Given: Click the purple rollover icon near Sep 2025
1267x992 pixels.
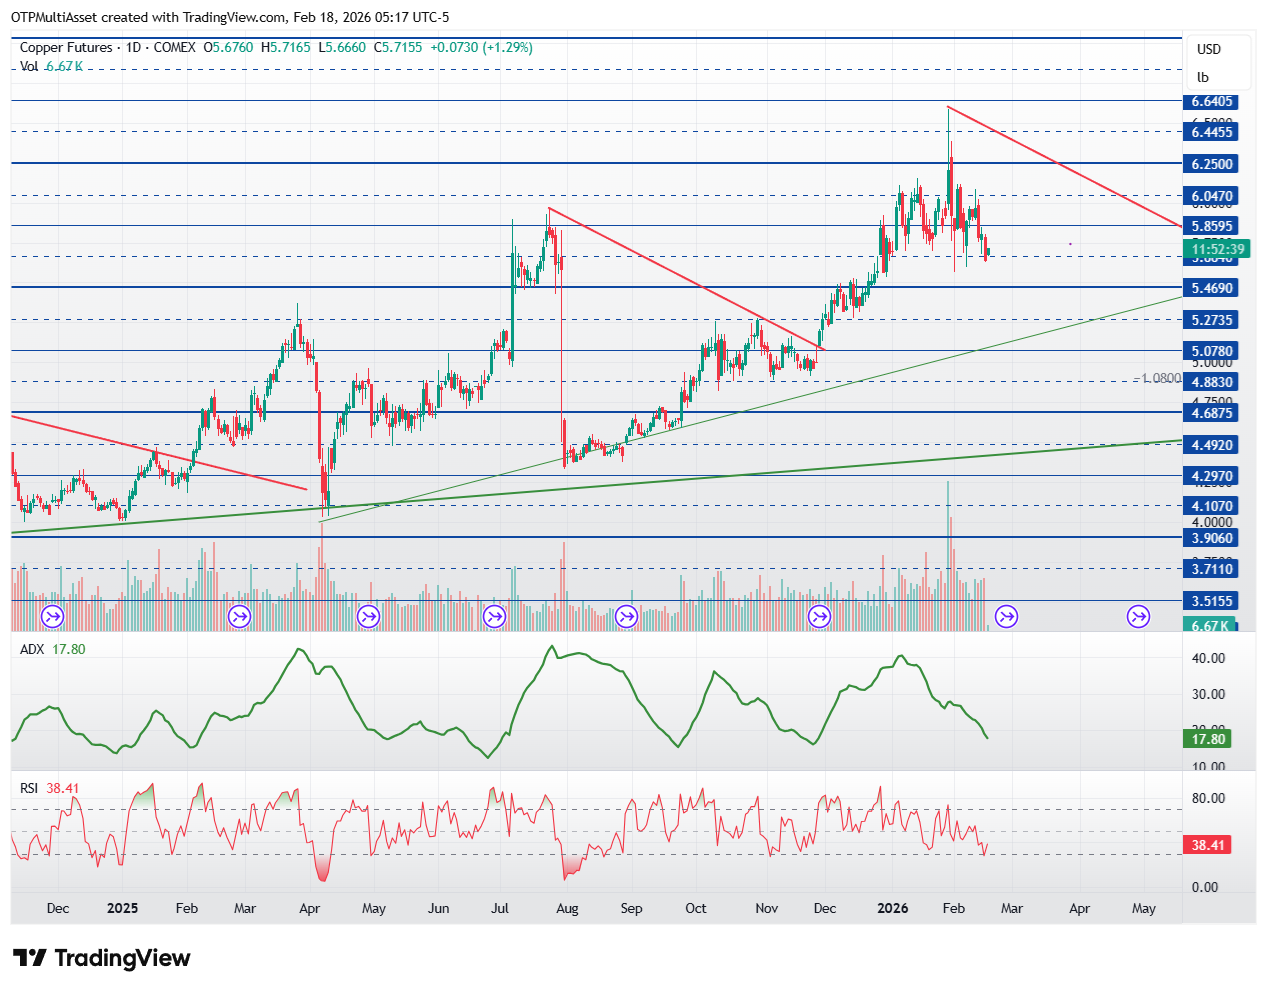Looking at the screenshot, I should [x=626, y=616].
